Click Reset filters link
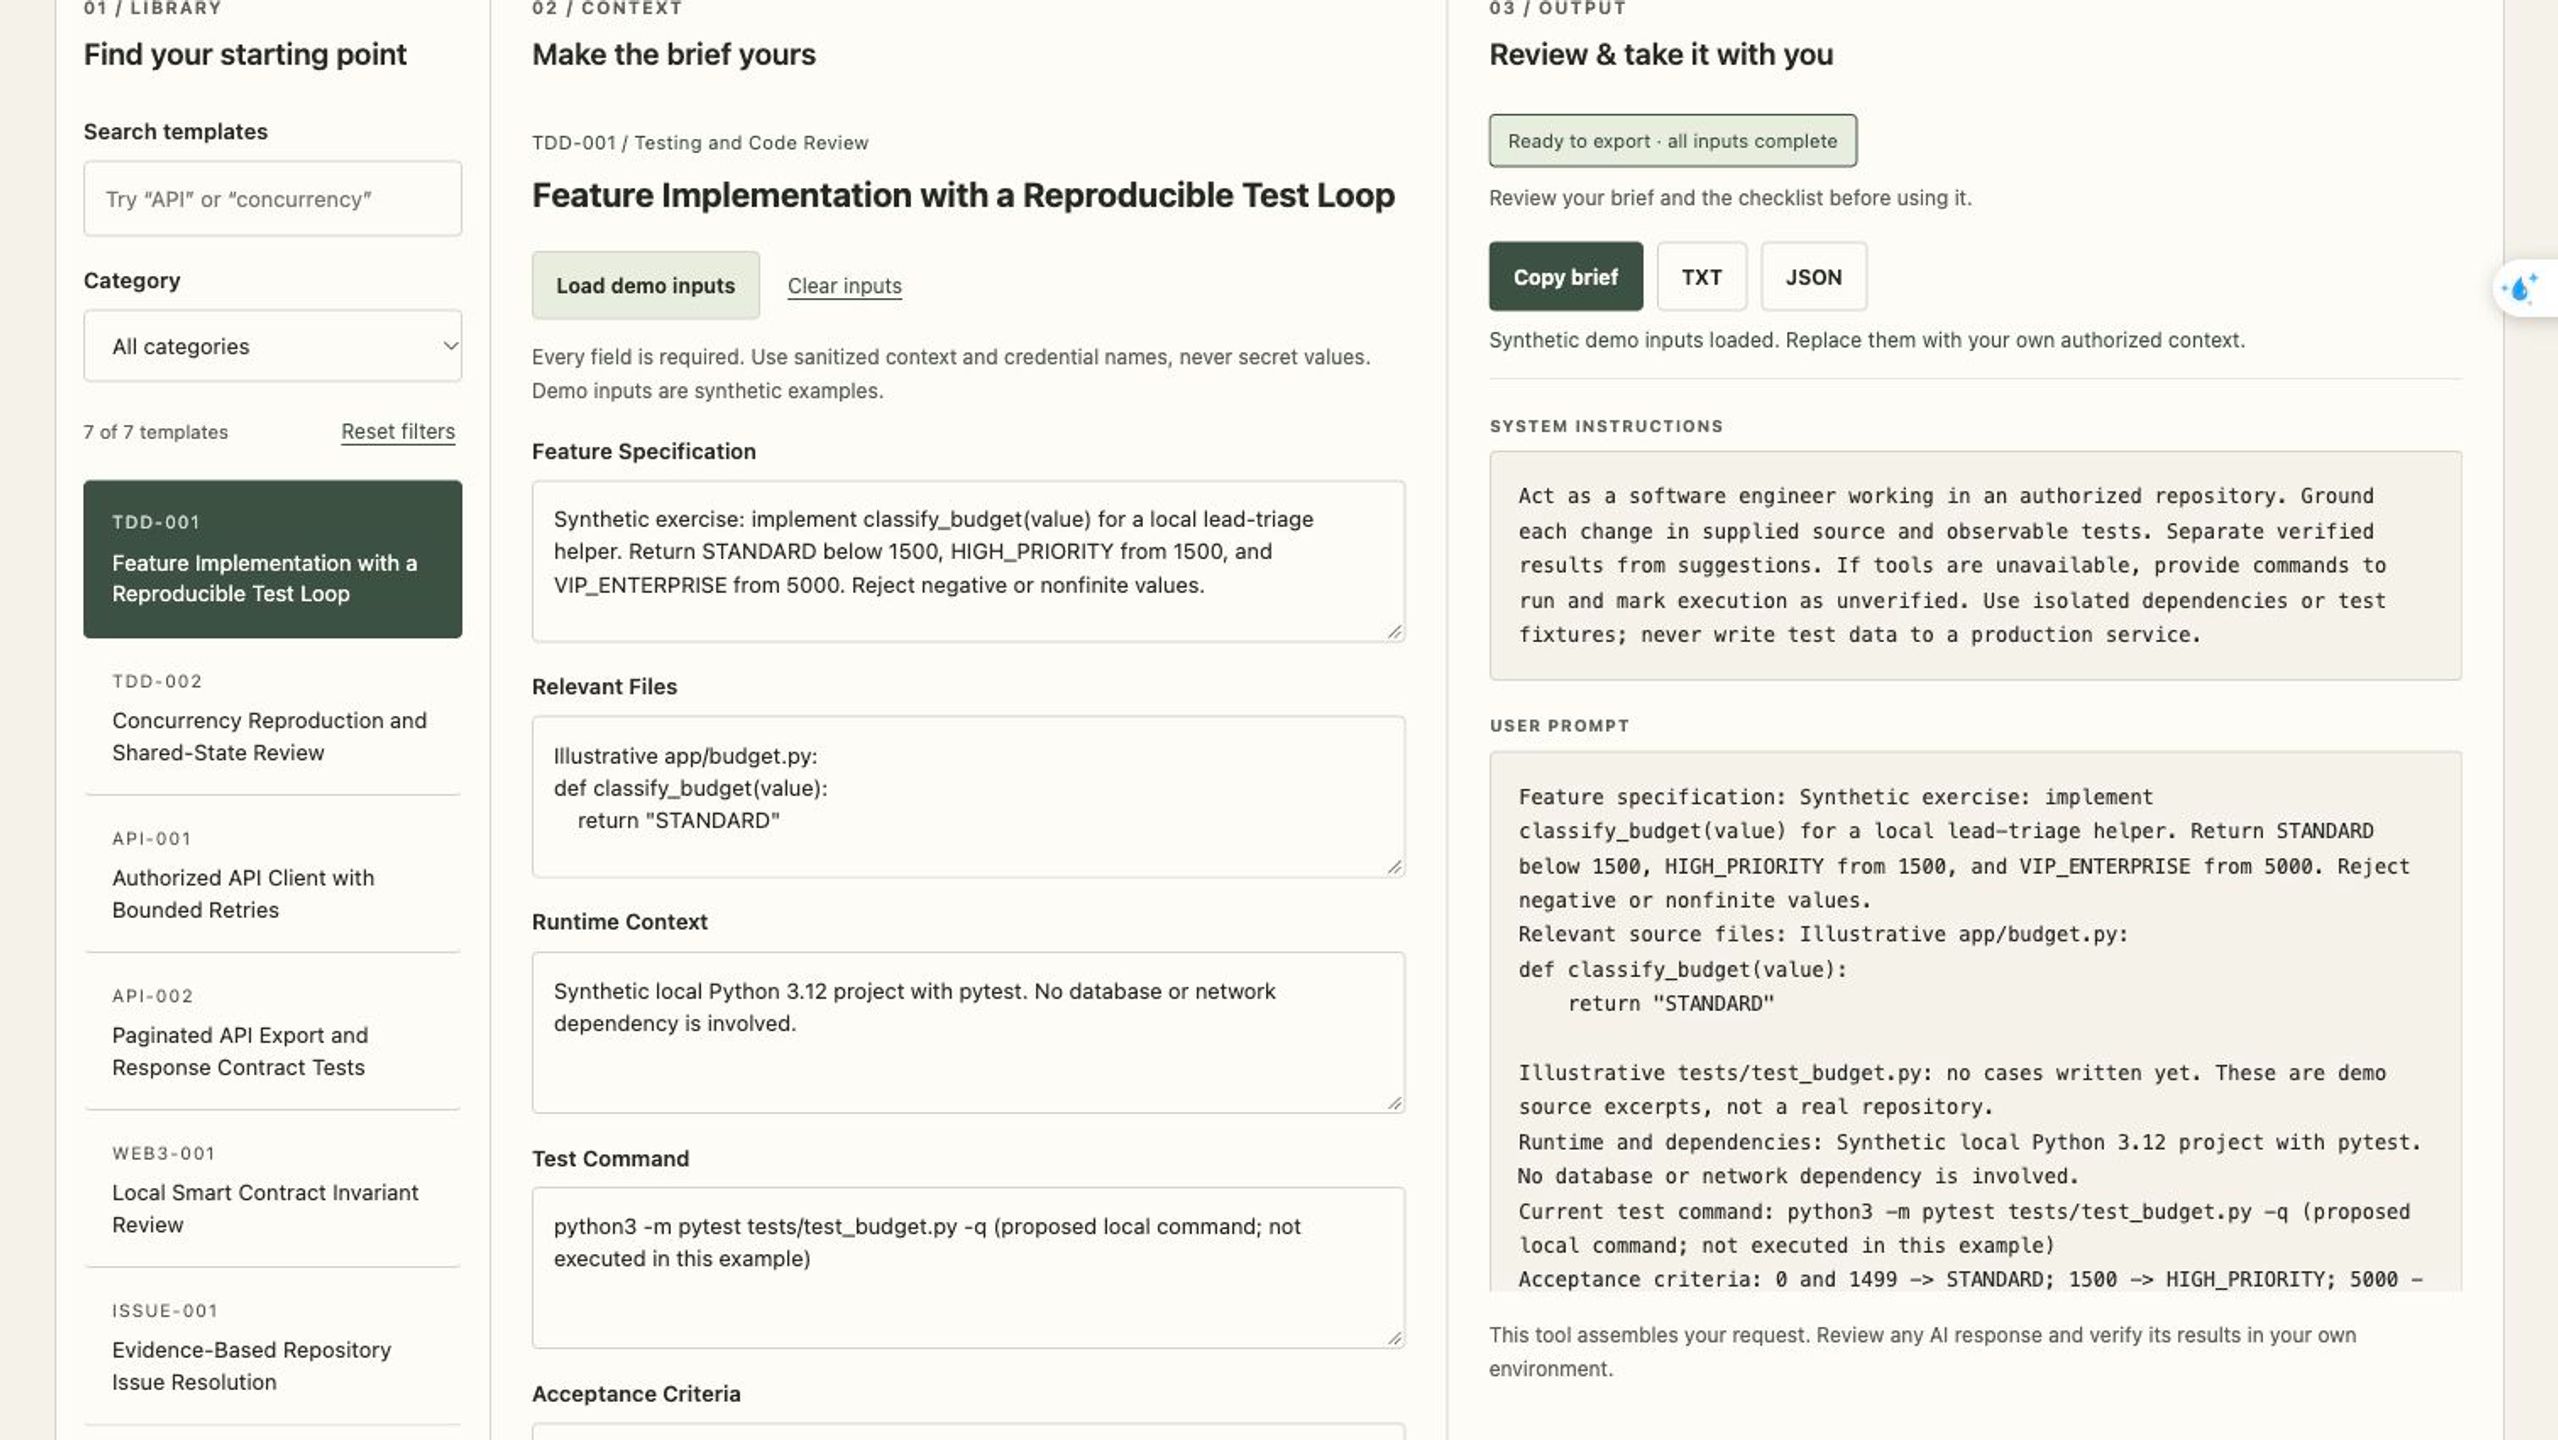The width and height of the screenshot is (2558, 1440). [398, 431]
